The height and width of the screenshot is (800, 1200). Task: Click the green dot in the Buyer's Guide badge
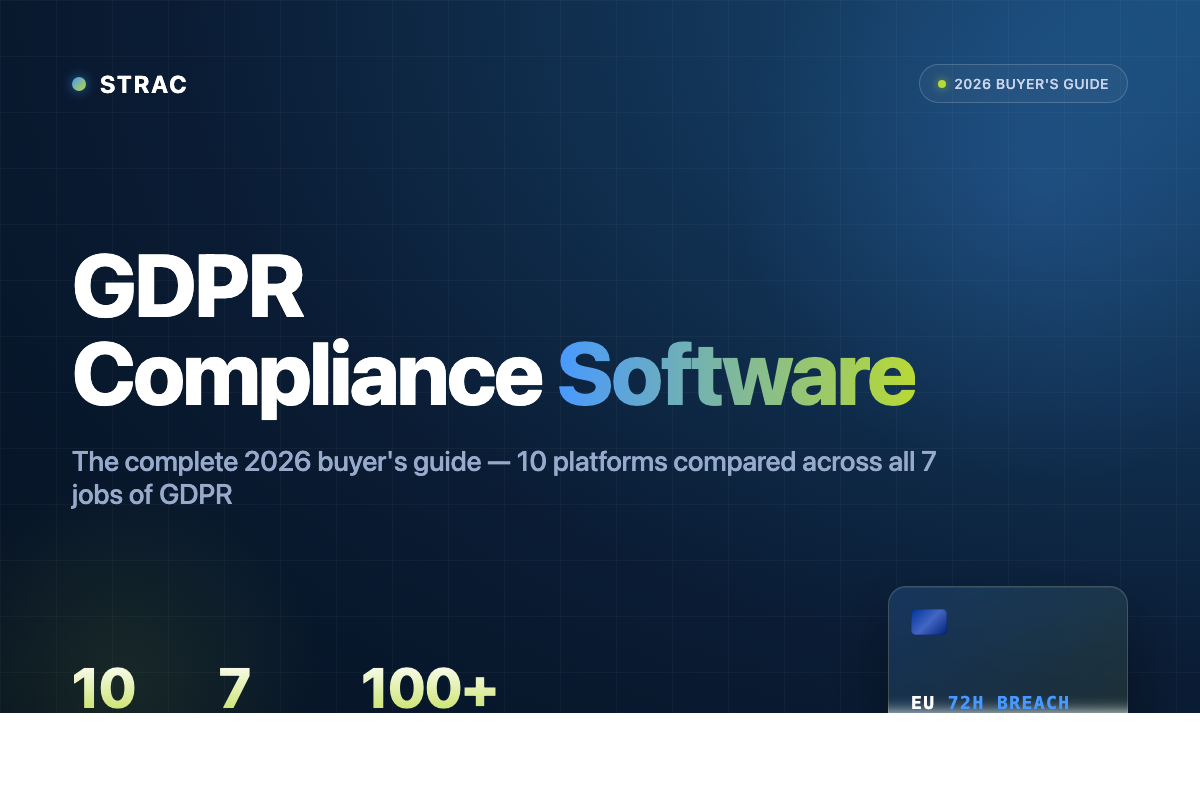tap(942, 84)
